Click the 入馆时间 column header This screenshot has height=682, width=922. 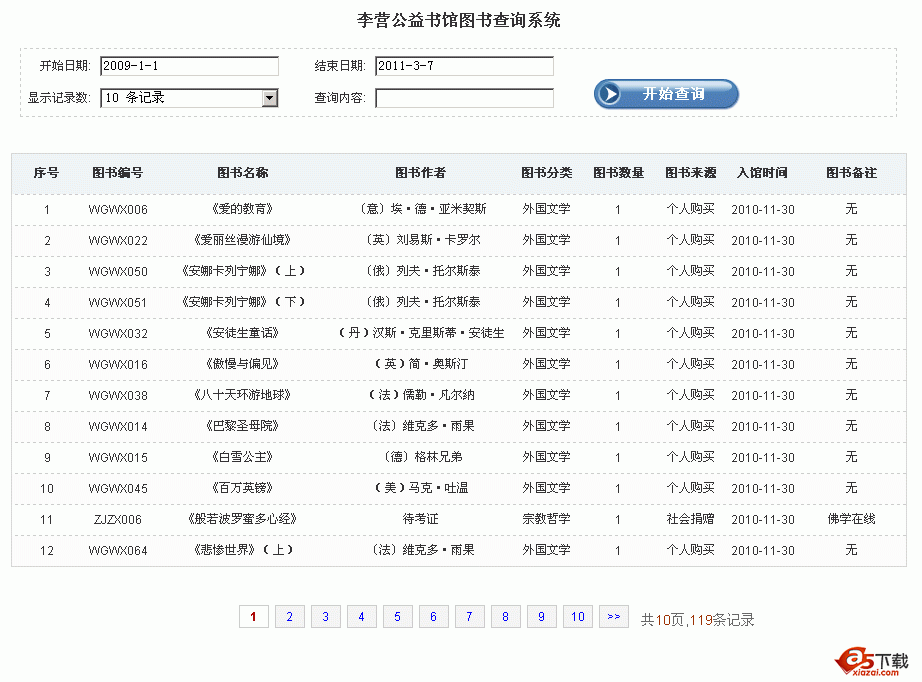[x=764, y=172]
